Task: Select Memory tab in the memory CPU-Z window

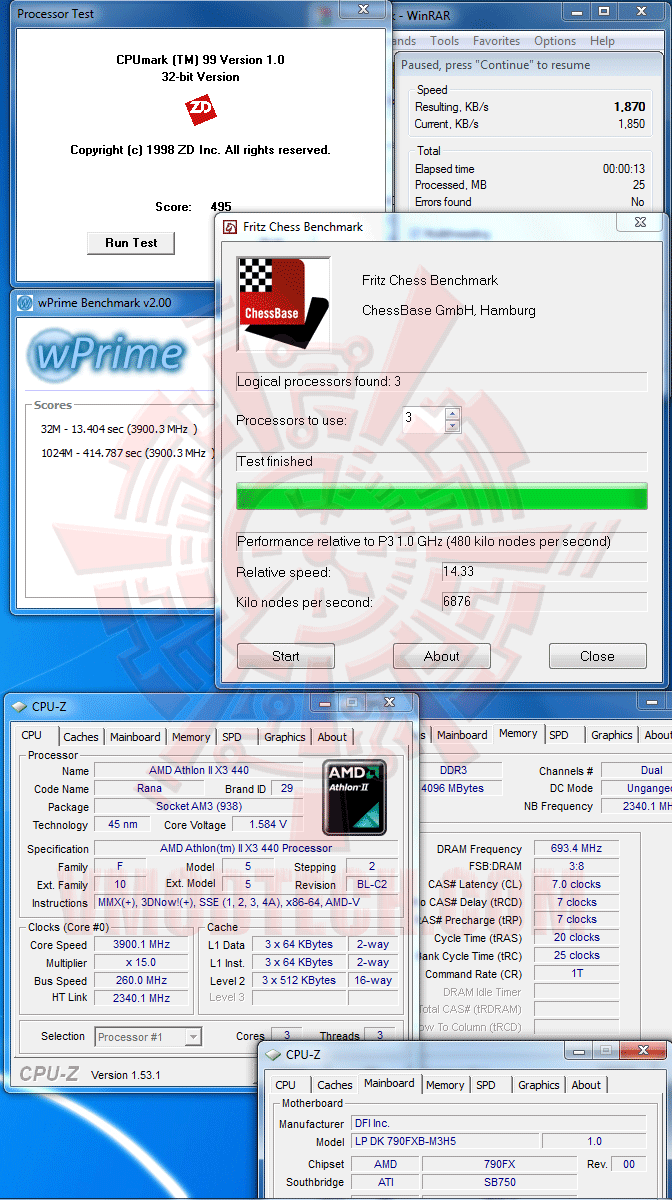Action: [x=518, y=733]
